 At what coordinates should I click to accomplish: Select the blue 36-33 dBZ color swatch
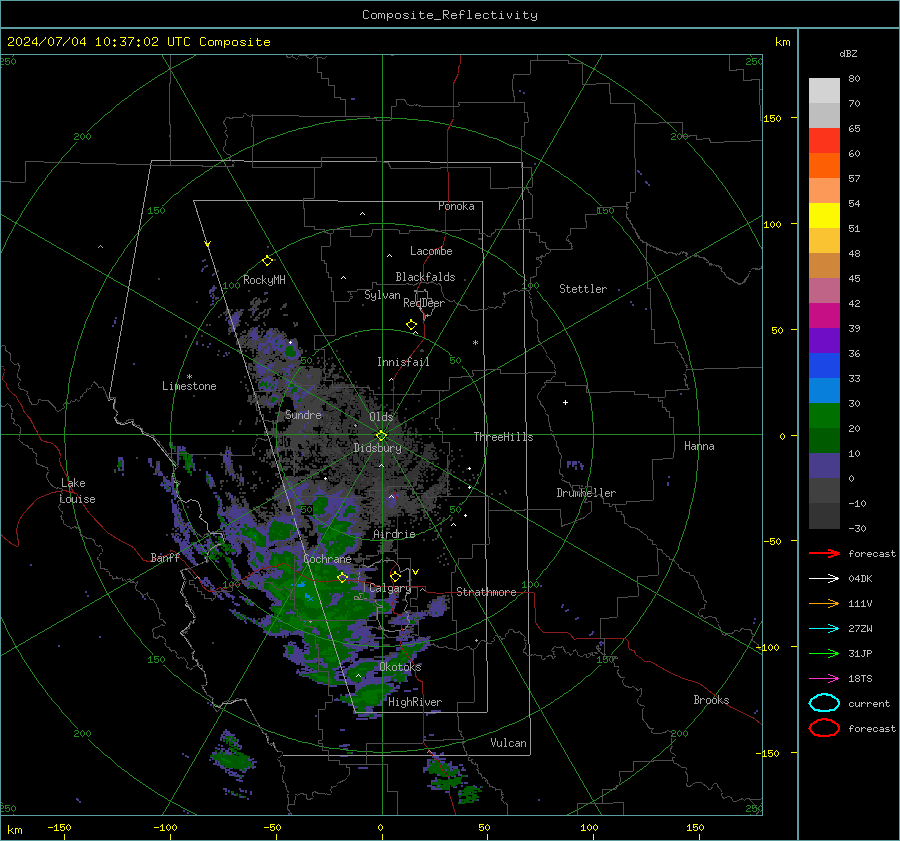(824, 366)
